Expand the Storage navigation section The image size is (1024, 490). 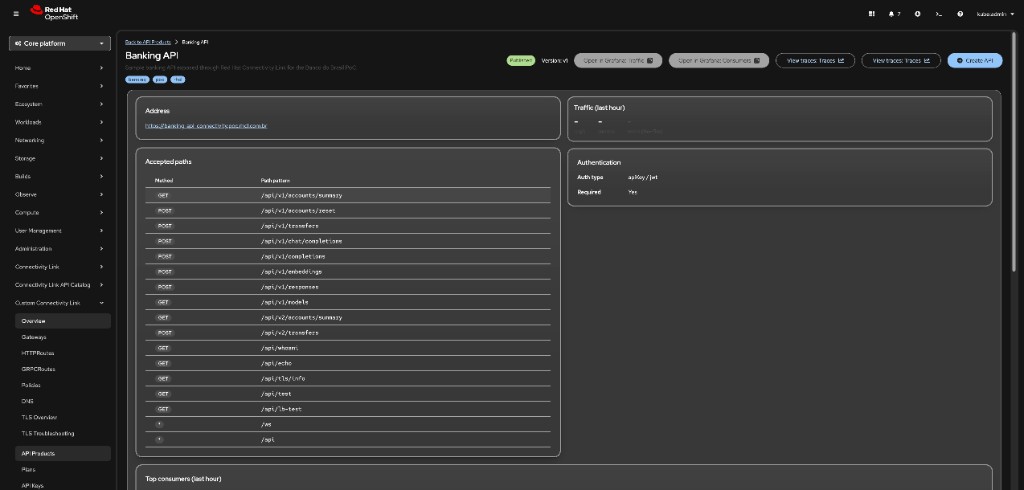pyautogui.click(x=59, y=158)
